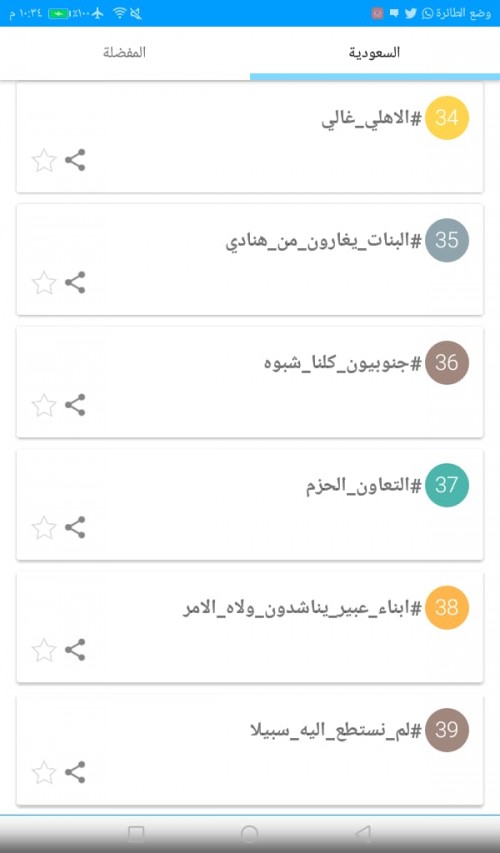Switch to المفضلة tab

pyautogui.click(x=125, y=53)
